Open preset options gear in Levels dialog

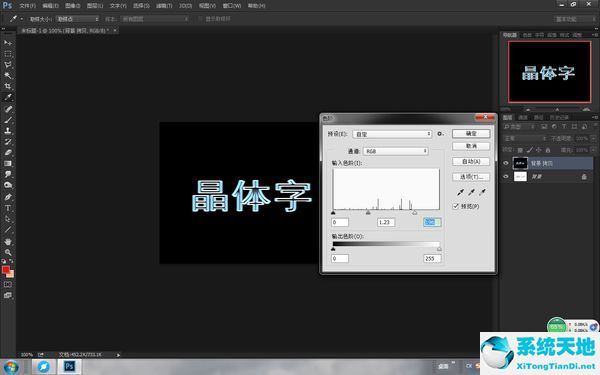[440, 134]
